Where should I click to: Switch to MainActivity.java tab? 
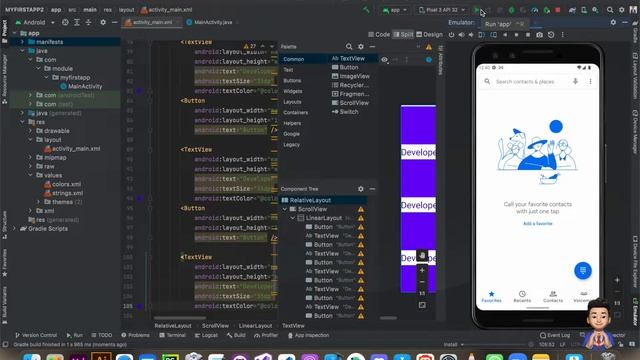click(x=209, y=22)
